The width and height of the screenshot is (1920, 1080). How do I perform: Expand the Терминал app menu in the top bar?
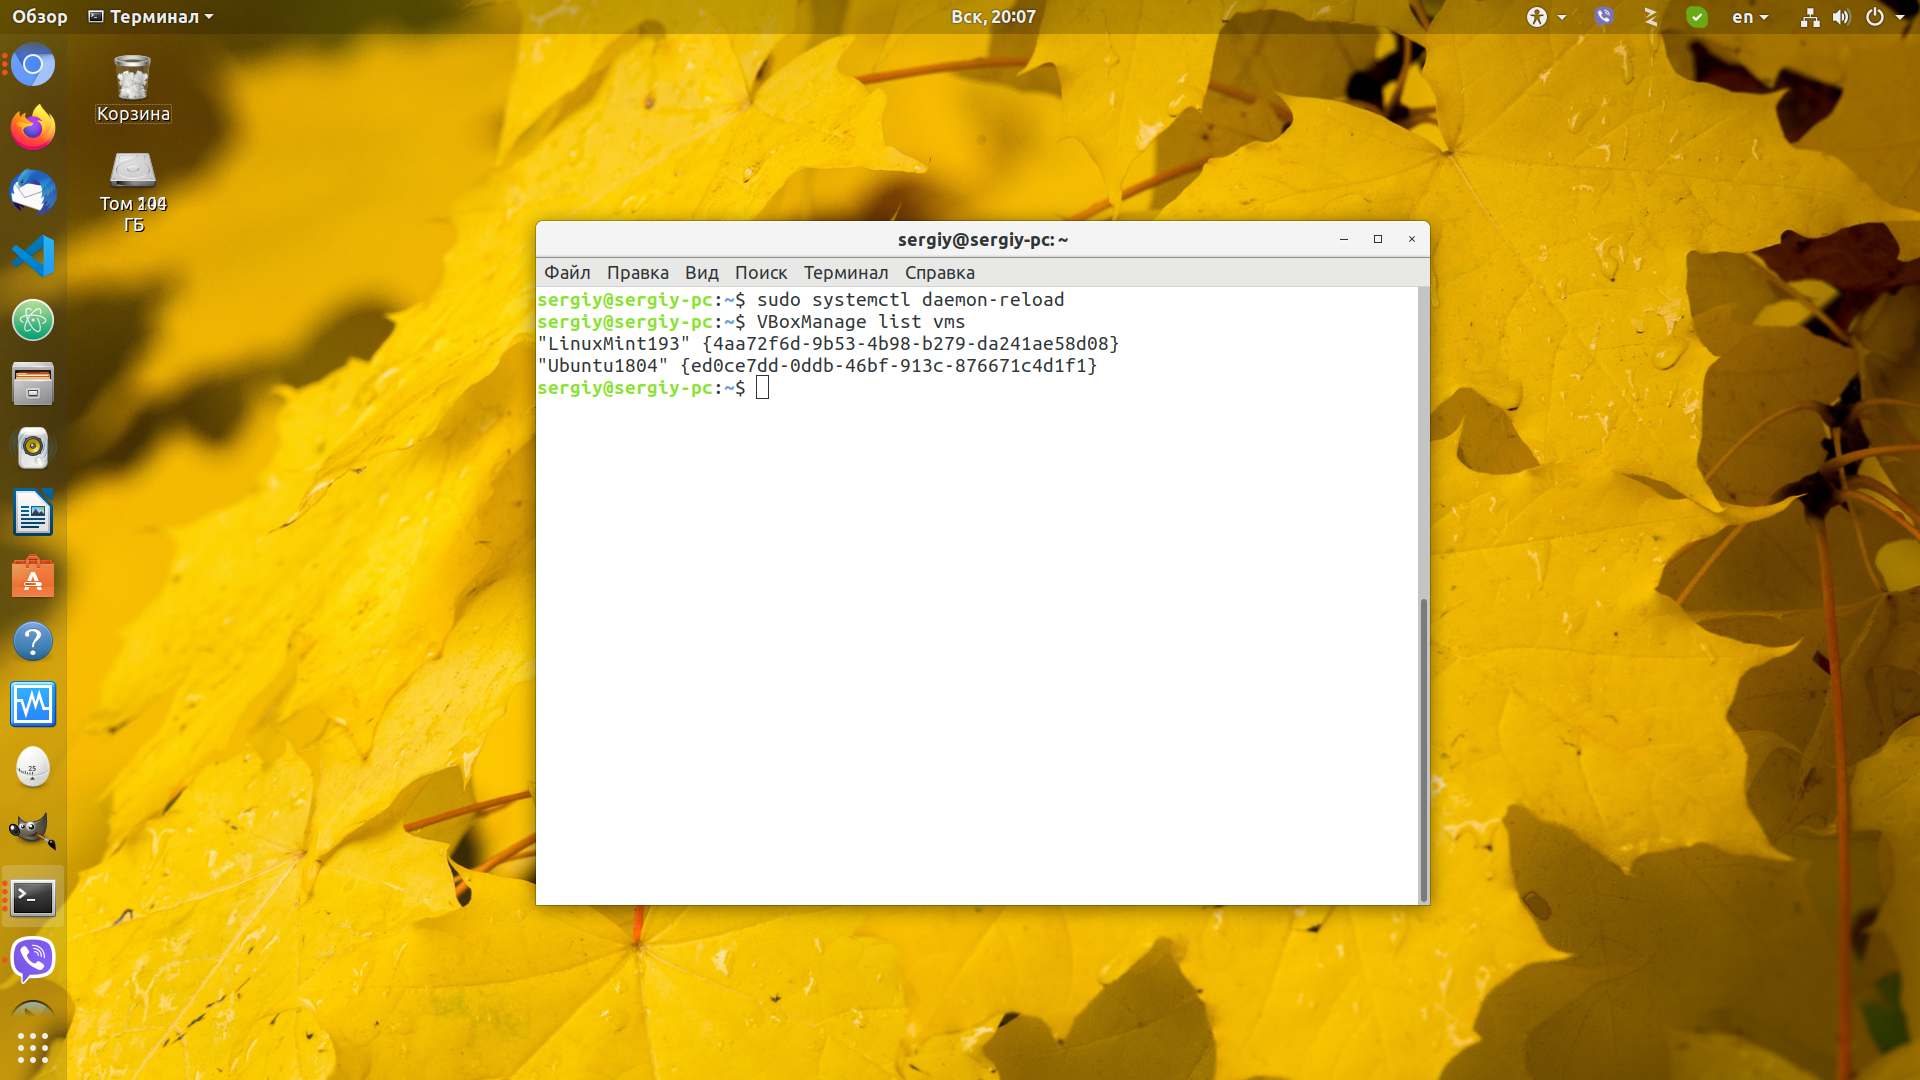tap(151, 17)
